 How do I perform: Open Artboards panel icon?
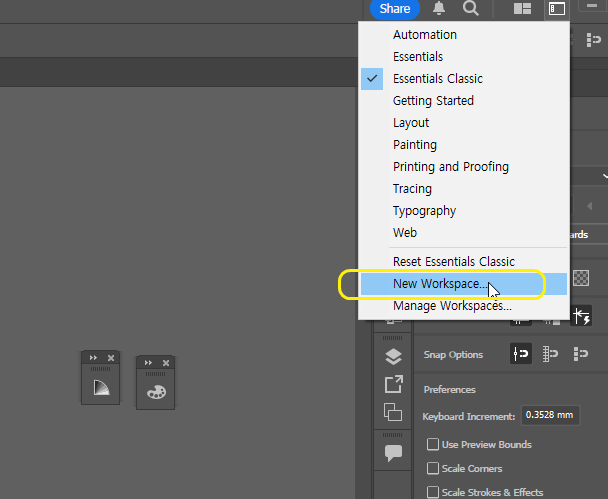[393, 412]
